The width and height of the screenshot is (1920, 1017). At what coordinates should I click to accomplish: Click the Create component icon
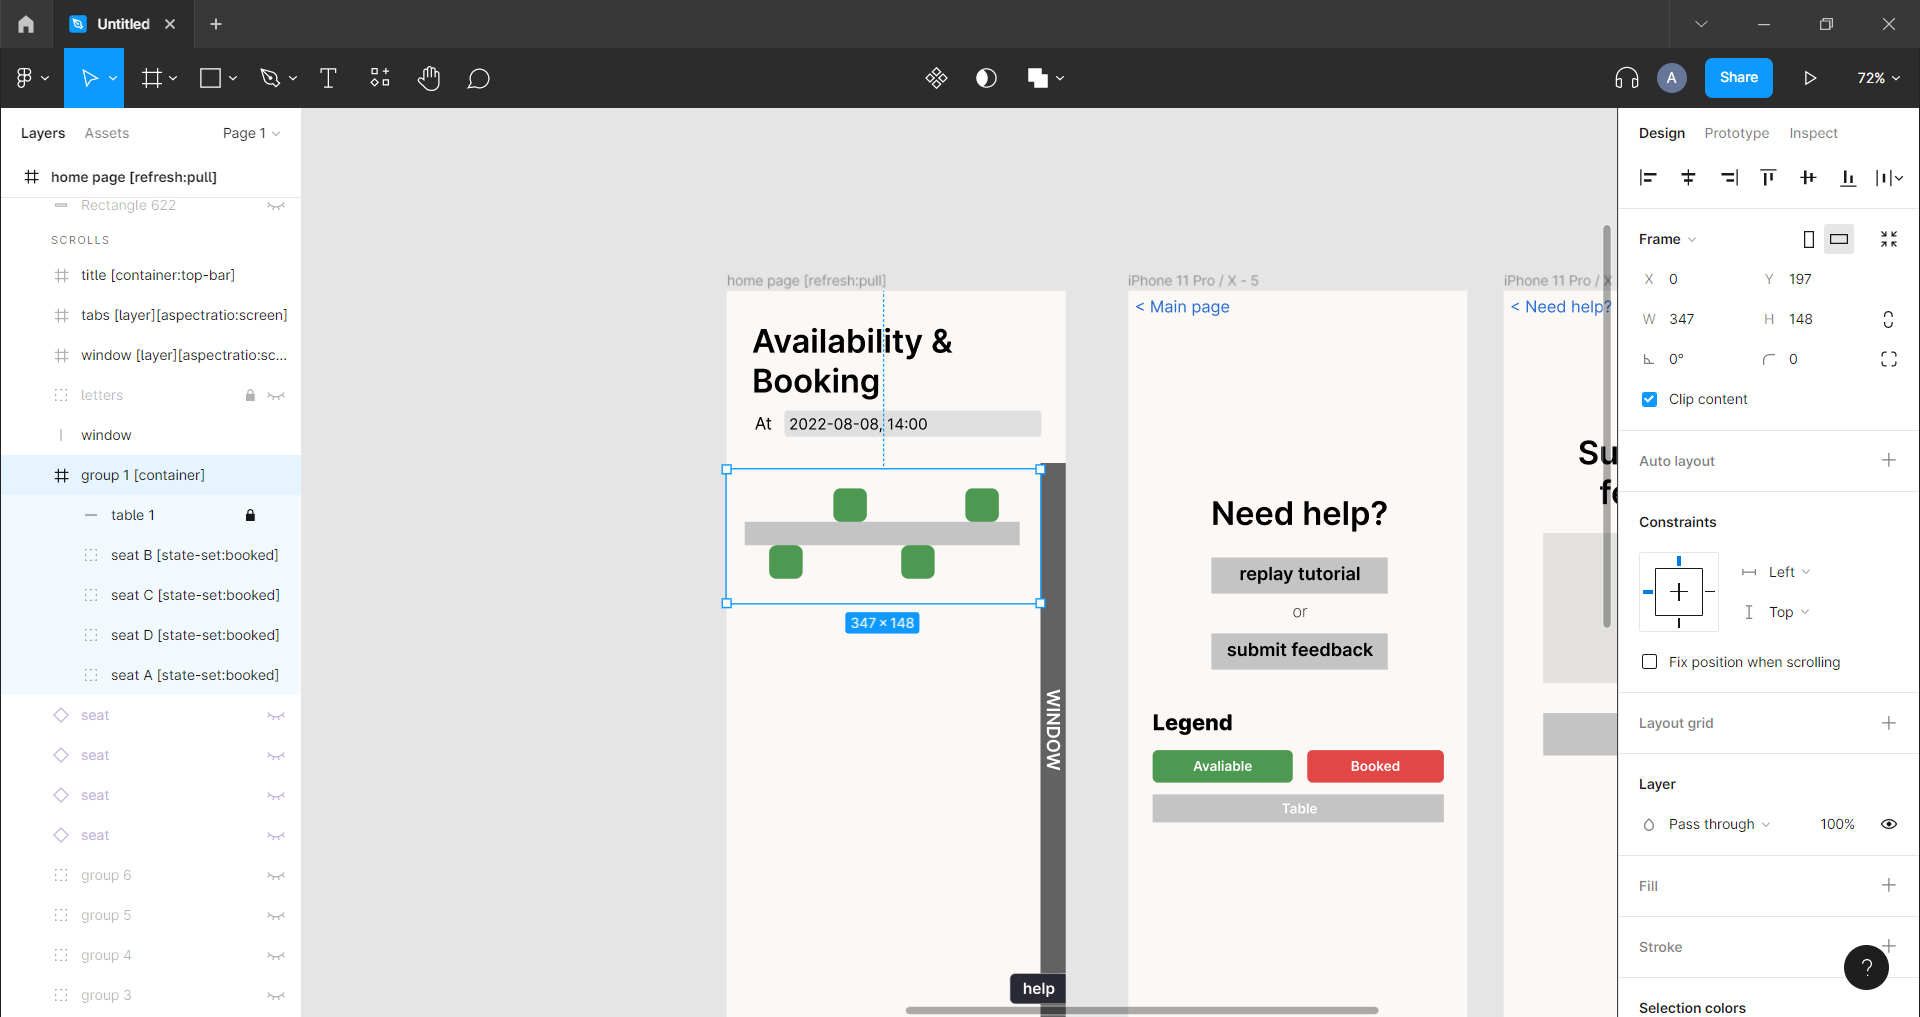[936, 78]
